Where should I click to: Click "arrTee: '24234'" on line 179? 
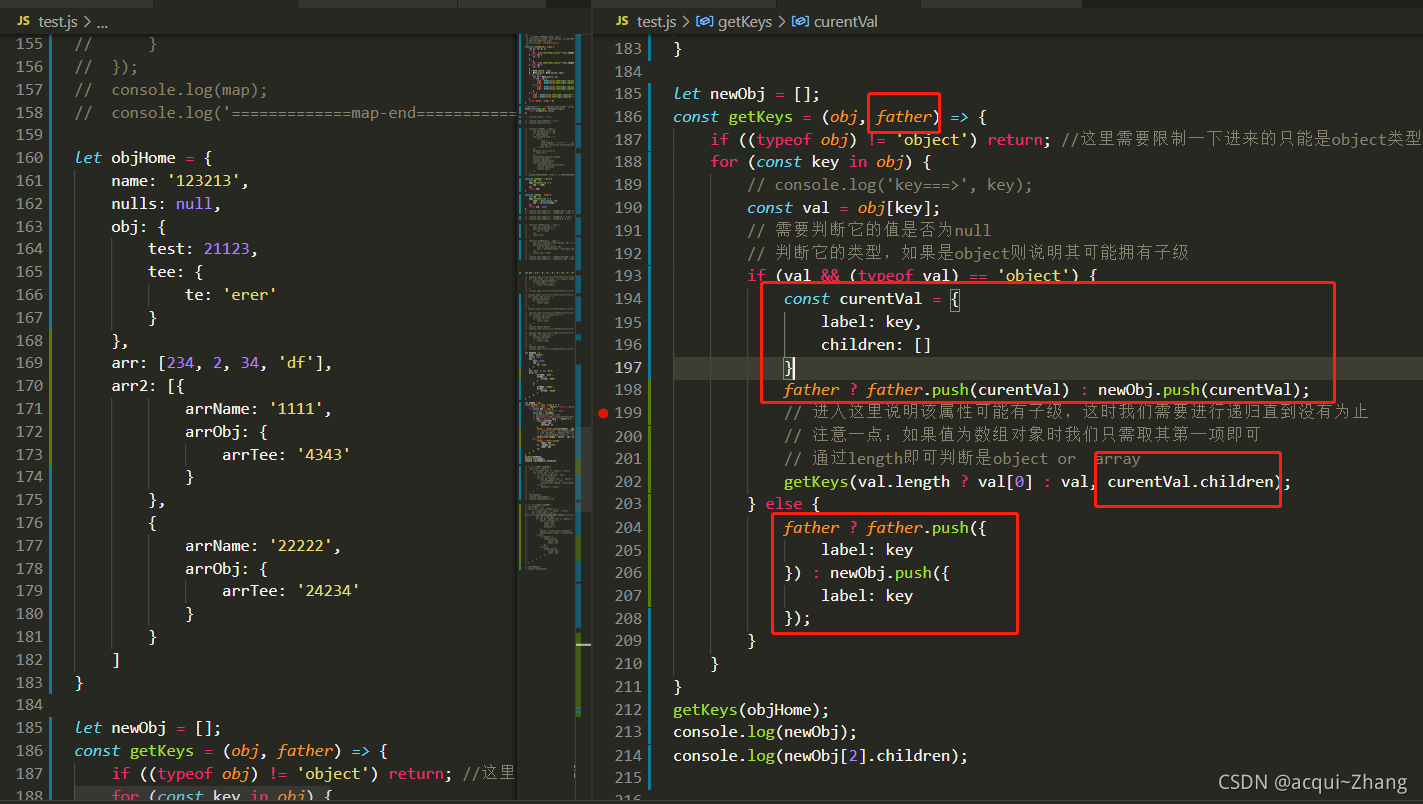290,591
